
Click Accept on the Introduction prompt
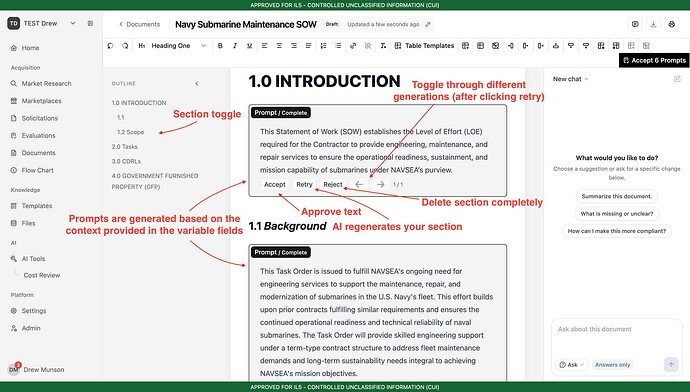point(275,184)
